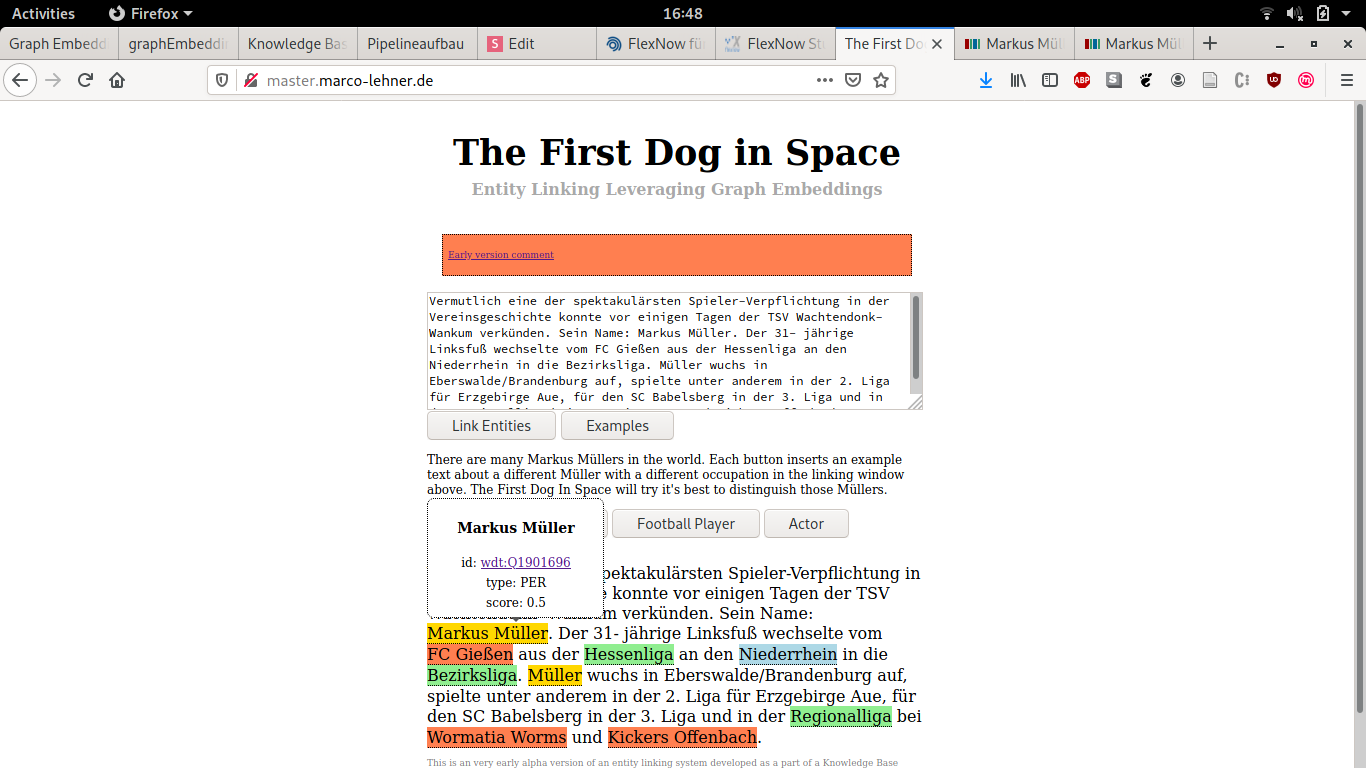The height and width of the screenshot is (768, 1366).
Task: Open Adblock Plus extension
Action: pyautogui.click(x=1082, y=80)
